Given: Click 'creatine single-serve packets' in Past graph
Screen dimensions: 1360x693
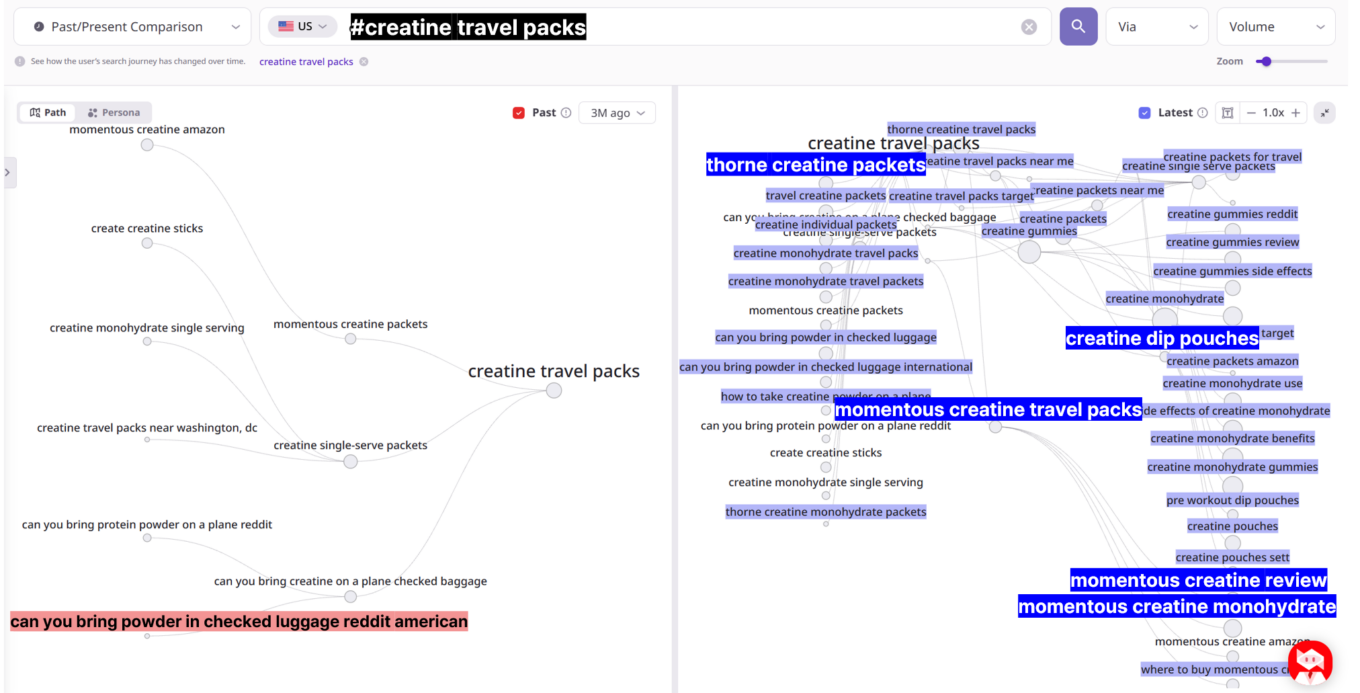Looking at the screenshot, I should coord(350,445).
